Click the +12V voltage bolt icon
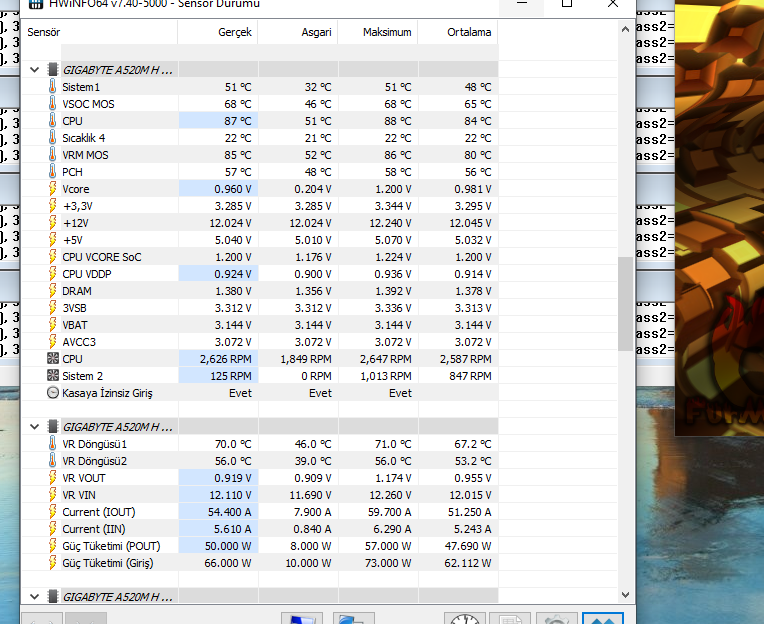 coord(53,223)
